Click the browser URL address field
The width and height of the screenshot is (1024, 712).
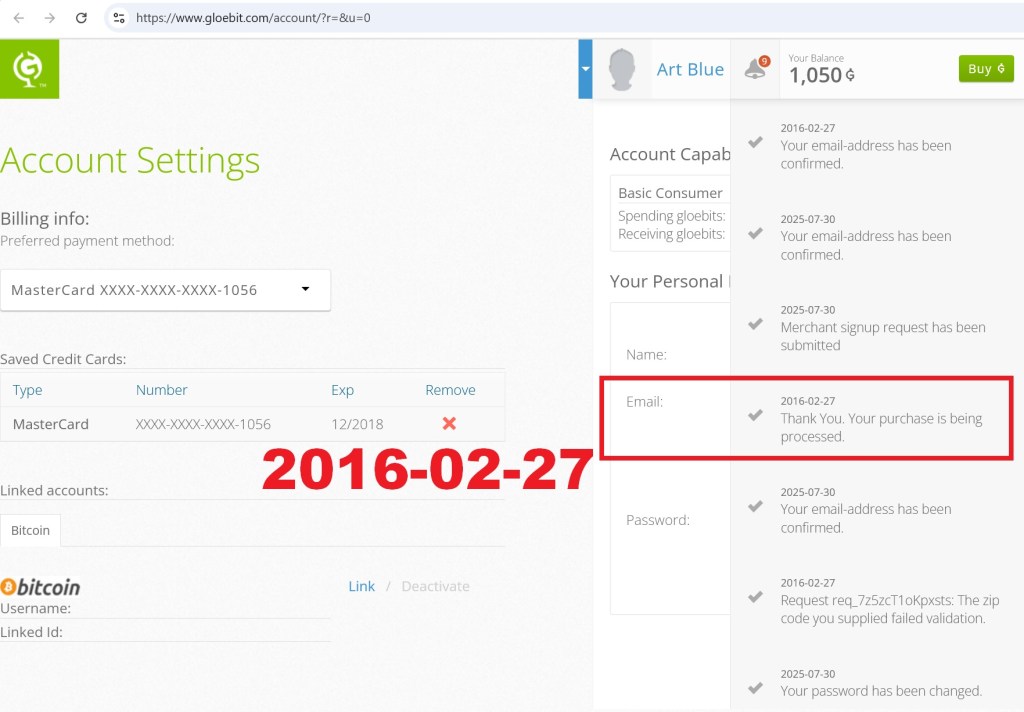point(500,18)
